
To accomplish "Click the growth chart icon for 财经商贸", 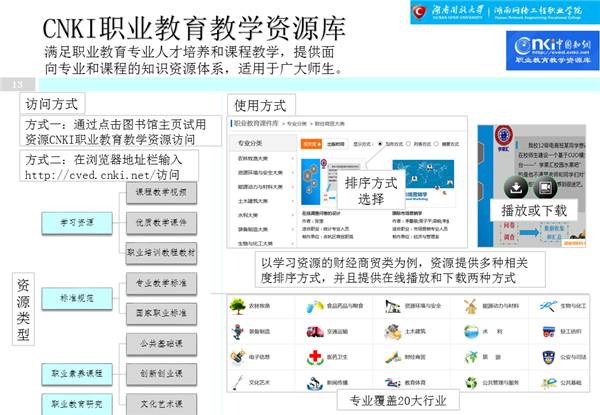I will 393,357.
